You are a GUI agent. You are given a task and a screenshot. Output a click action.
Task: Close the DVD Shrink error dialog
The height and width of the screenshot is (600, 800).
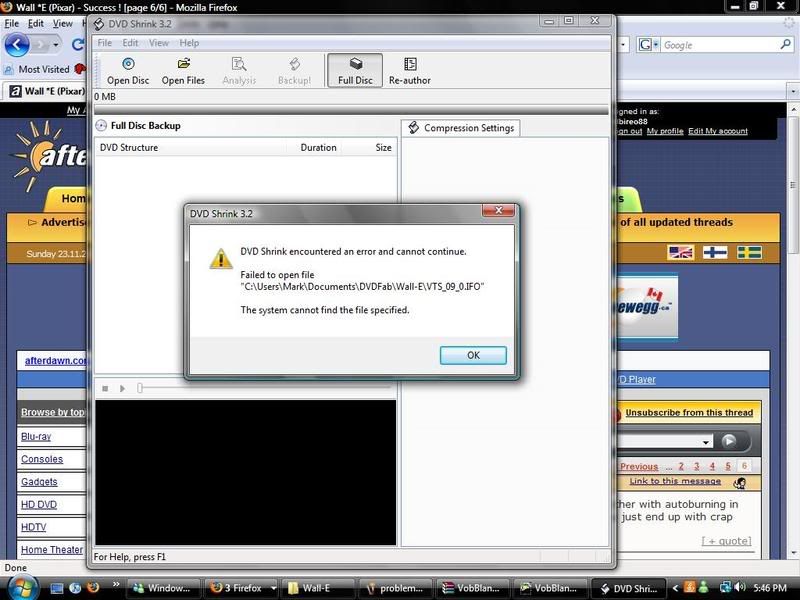click(498, 210)
